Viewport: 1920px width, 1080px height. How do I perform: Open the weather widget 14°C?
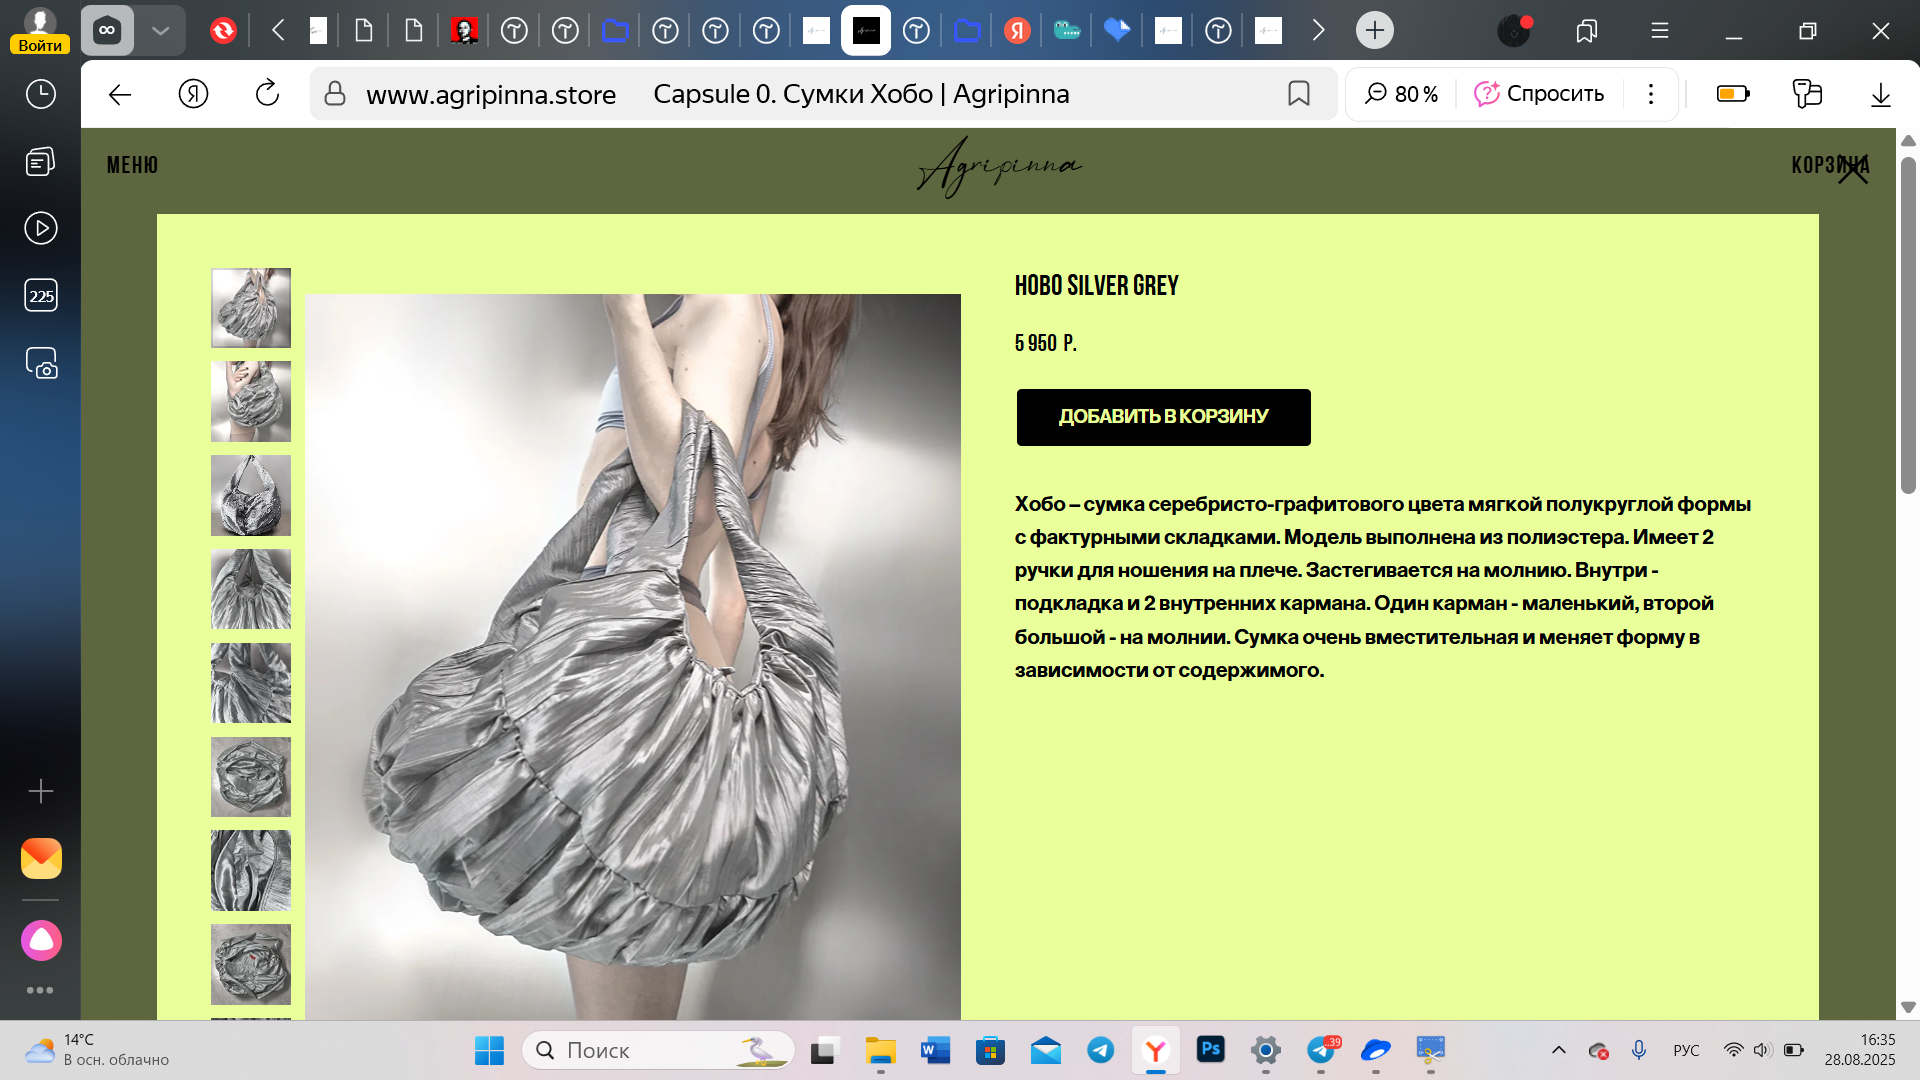click(97, 1050)
